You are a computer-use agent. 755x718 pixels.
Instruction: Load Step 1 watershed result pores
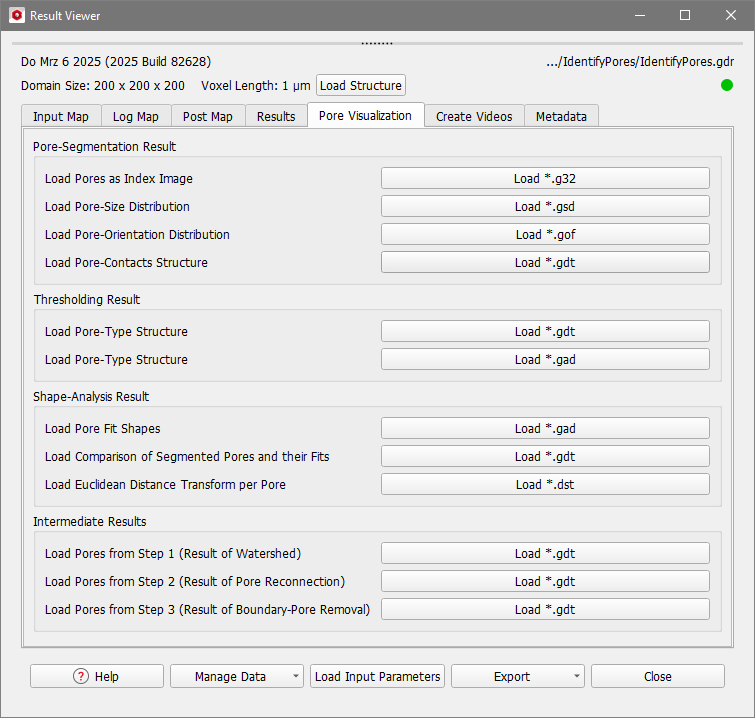point(545,553)
